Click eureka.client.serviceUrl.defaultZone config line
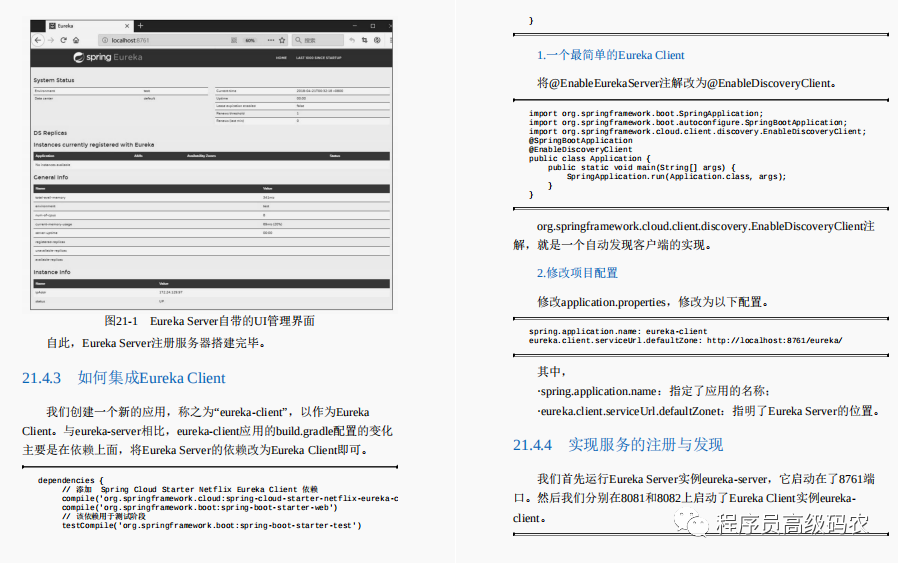898x563 pixels. pos(686,341)
